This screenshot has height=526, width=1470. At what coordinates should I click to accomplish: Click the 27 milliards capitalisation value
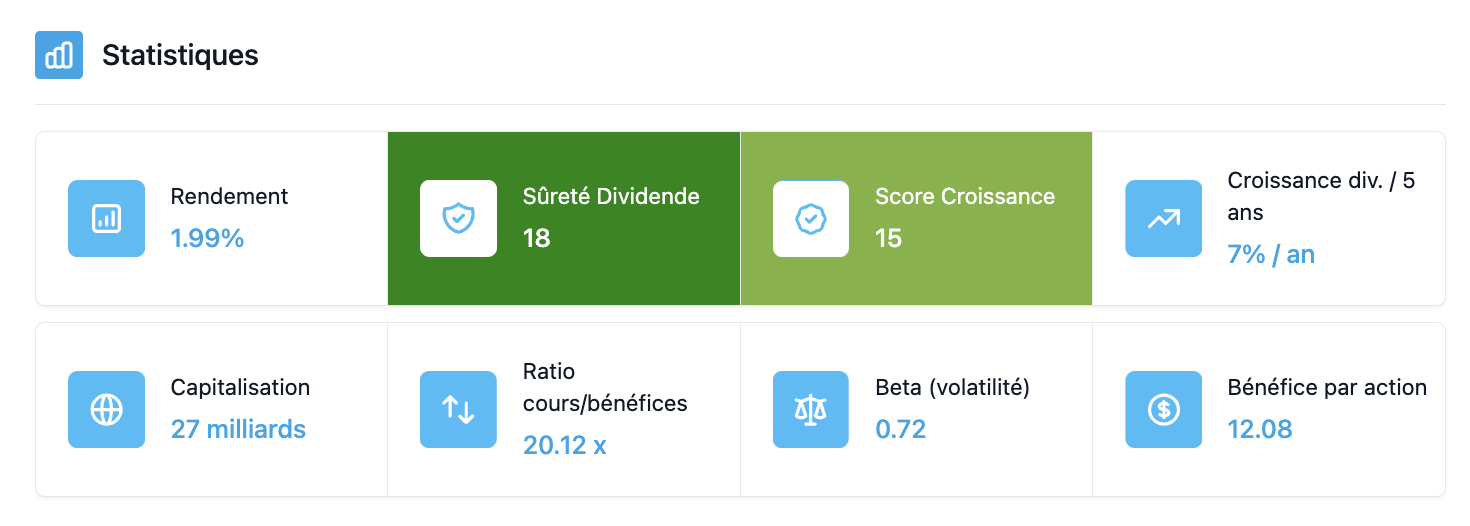[238, 429]
